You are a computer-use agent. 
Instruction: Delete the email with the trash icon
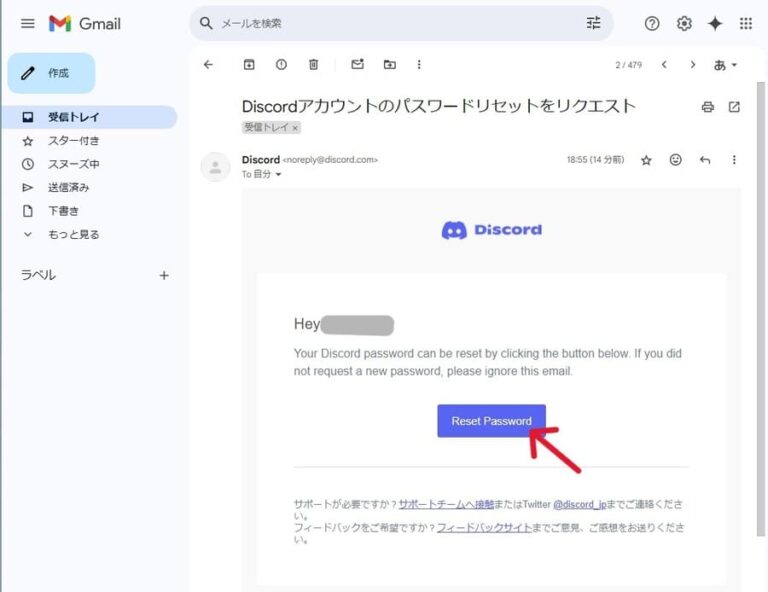click(x=313, y=65)
